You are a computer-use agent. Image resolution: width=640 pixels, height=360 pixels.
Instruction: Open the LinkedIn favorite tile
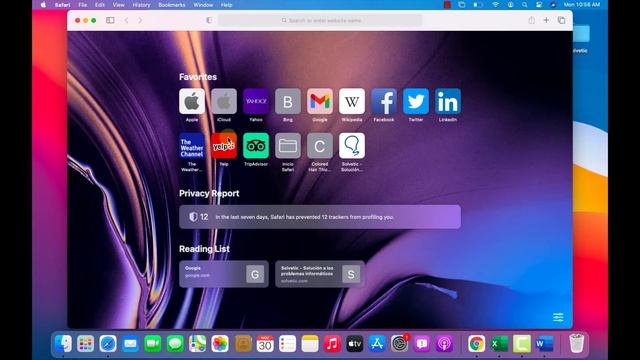[x=448, y=101]
